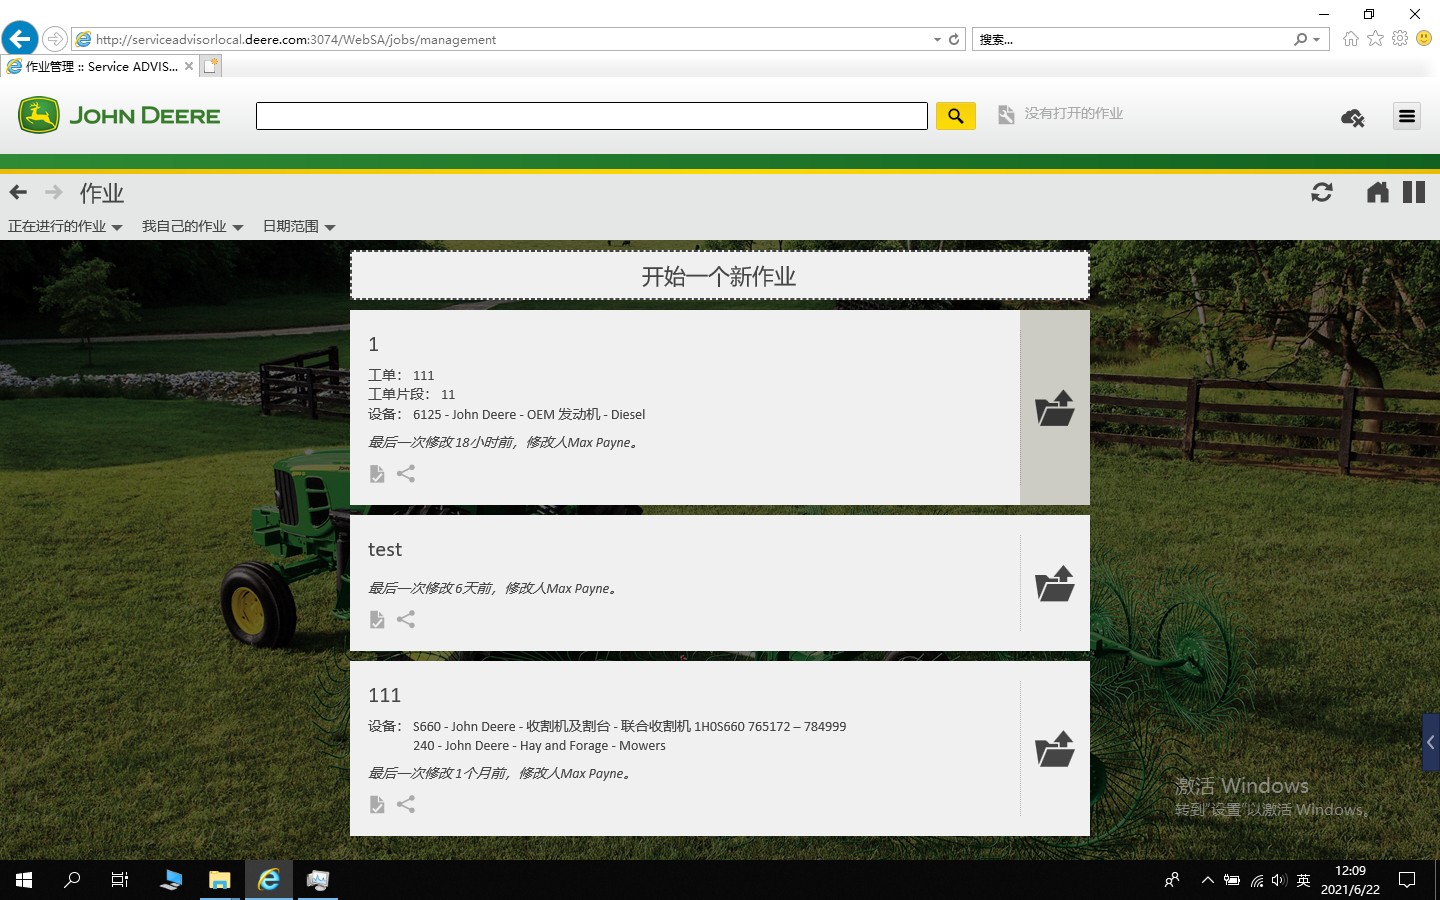
Task: Click the app forward arrow
Action: tap(54, 192)
